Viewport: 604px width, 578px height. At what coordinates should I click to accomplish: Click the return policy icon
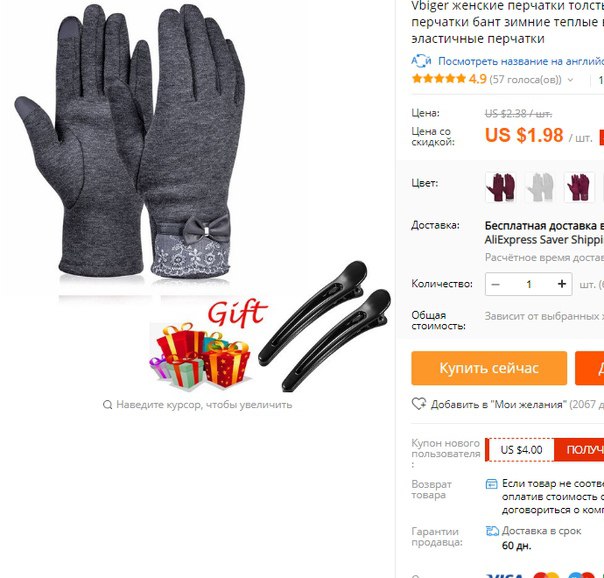(x=492, y=484)
